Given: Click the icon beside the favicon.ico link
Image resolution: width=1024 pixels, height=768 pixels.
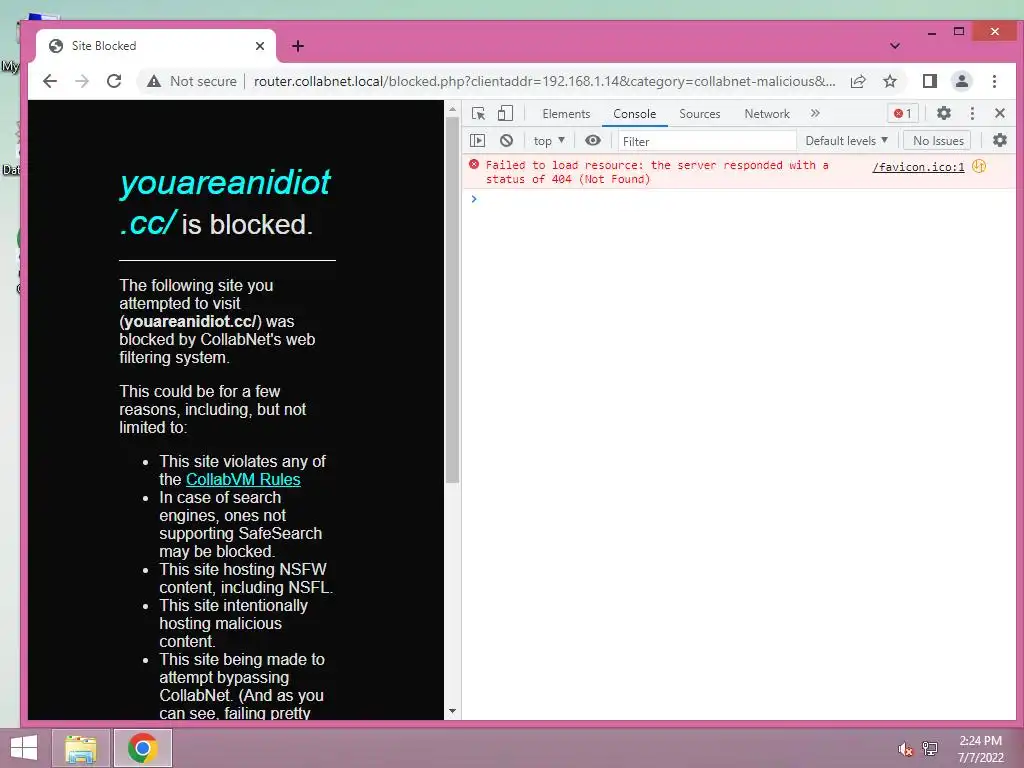Looking at the screenshot, I should pos(978,167).
